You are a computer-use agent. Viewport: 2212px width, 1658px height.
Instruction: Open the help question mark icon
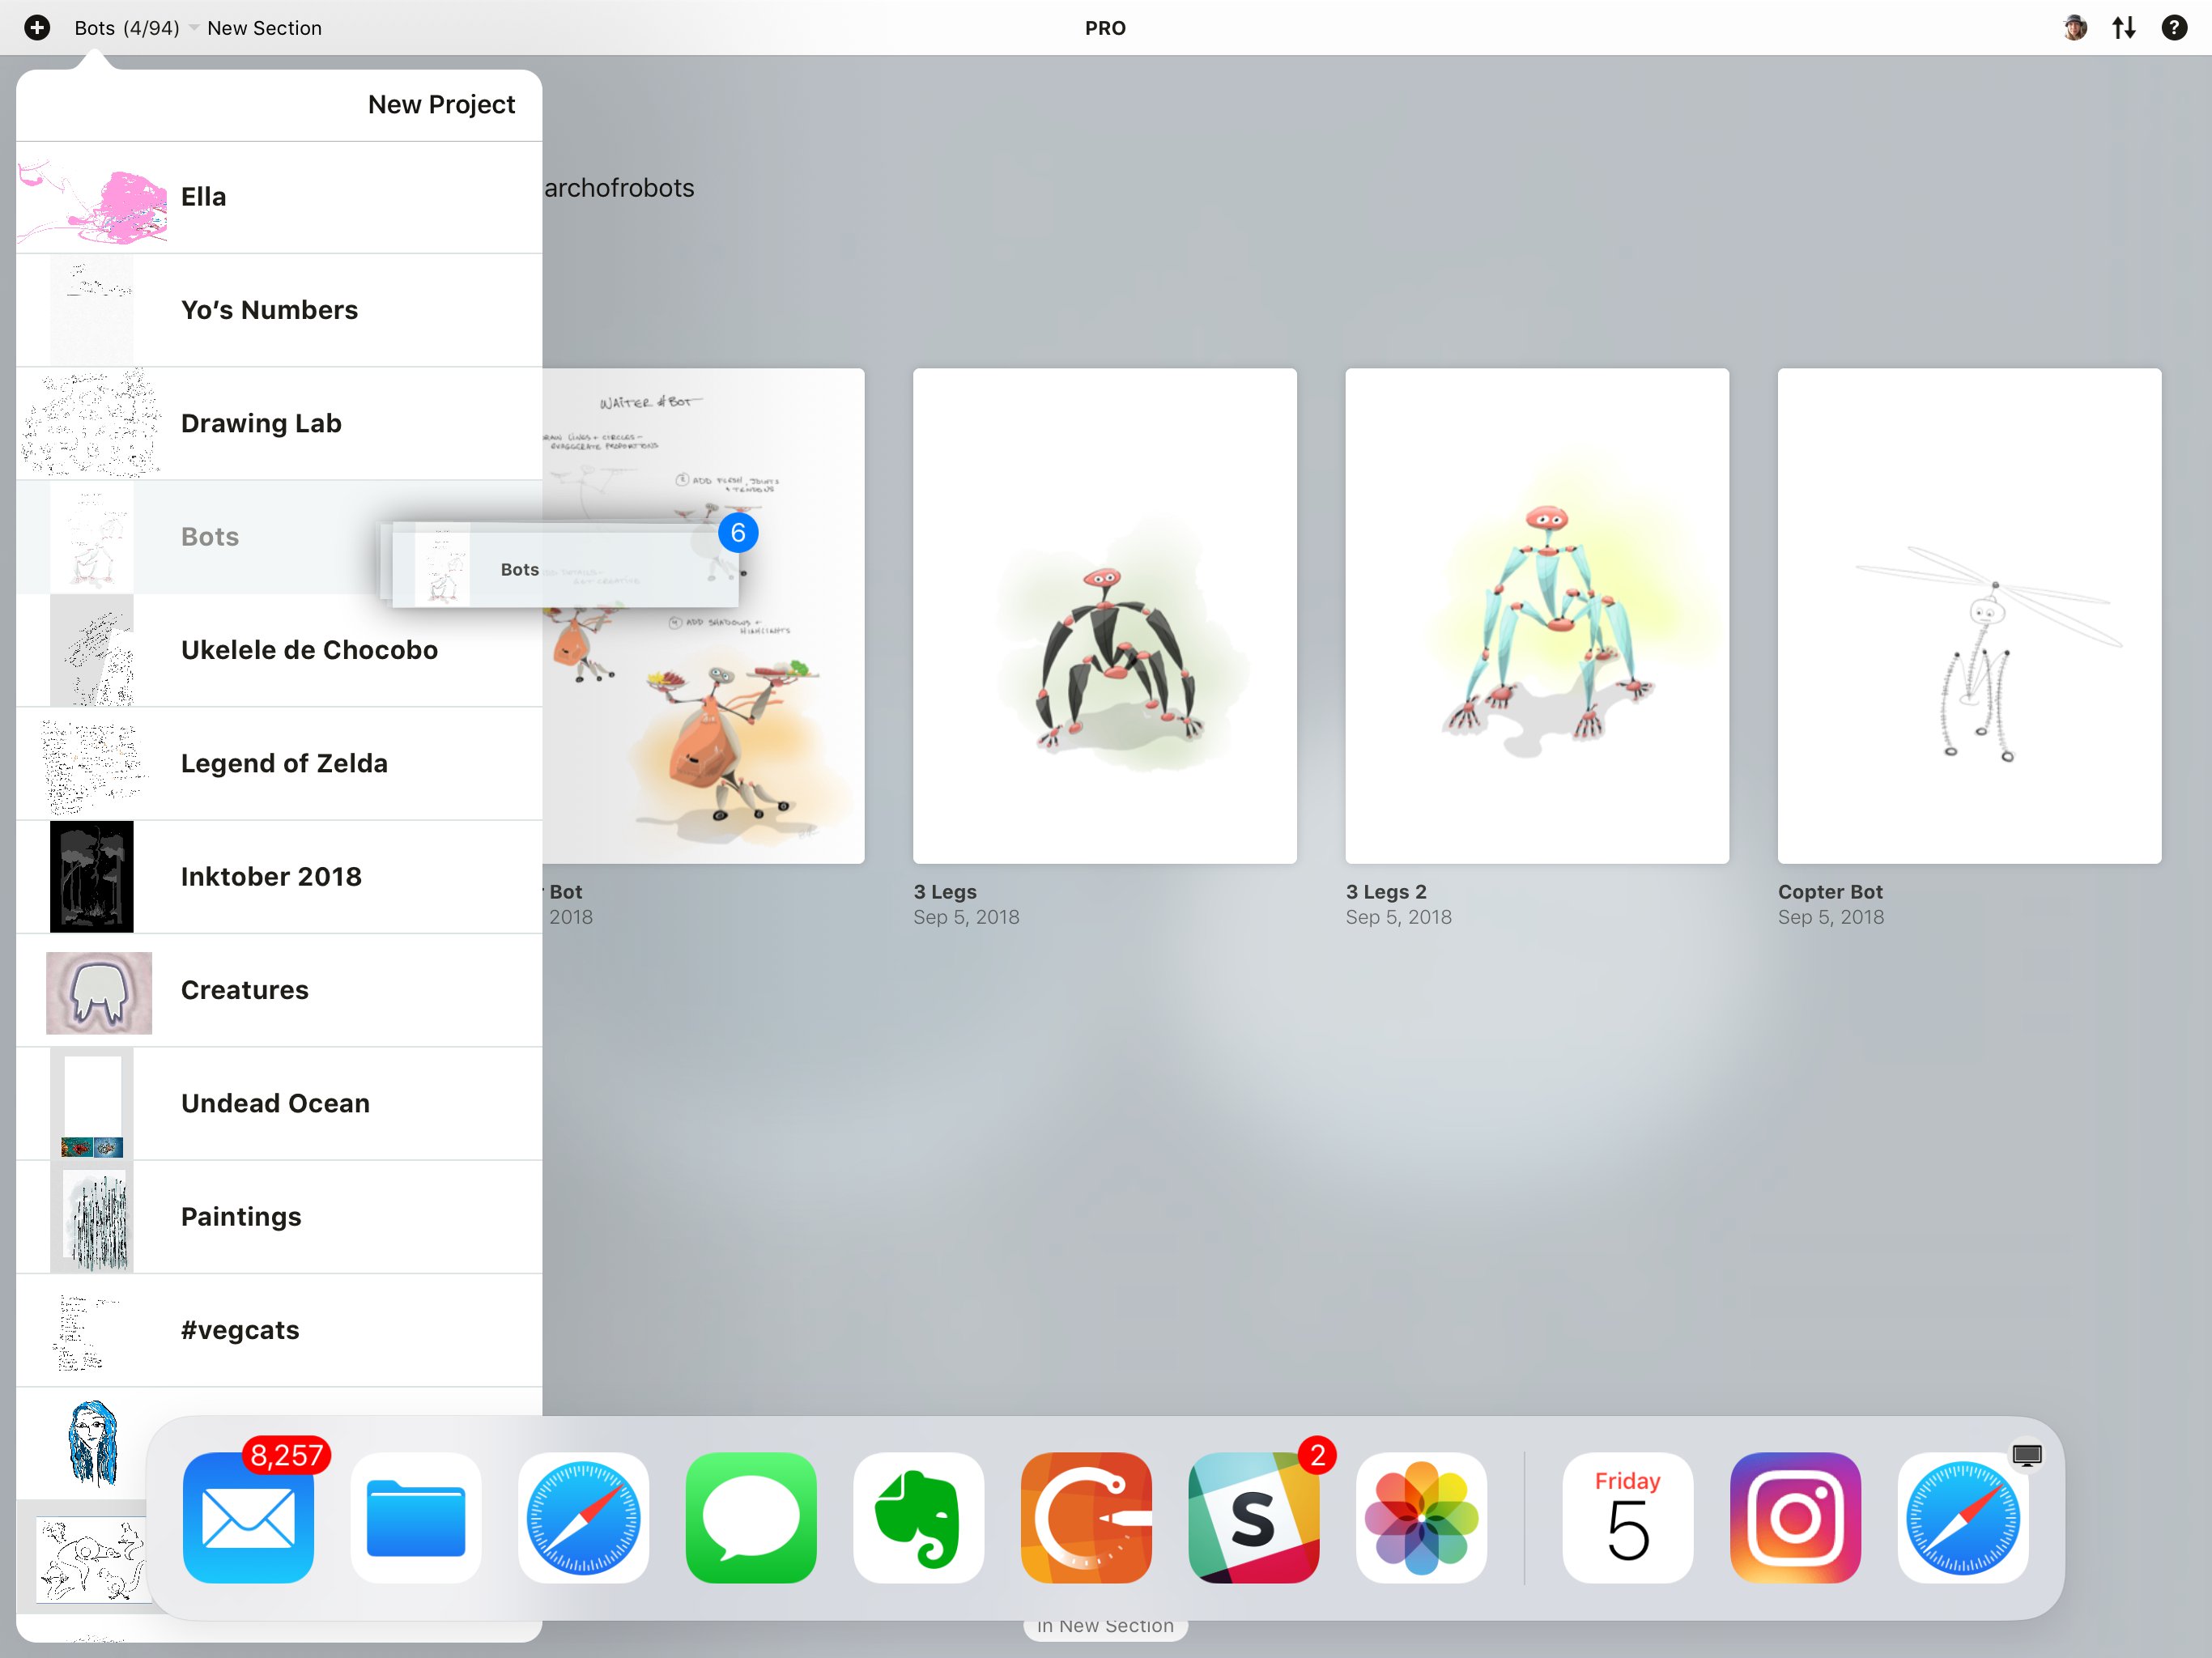[2174, 28]
